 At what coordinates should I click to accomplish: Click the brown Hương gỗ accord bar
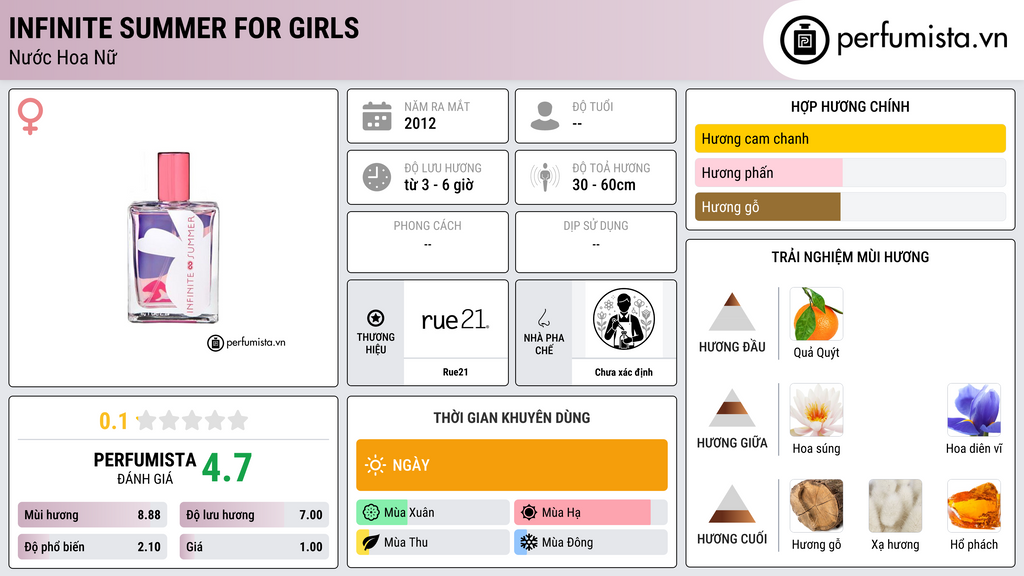(850, 206)
